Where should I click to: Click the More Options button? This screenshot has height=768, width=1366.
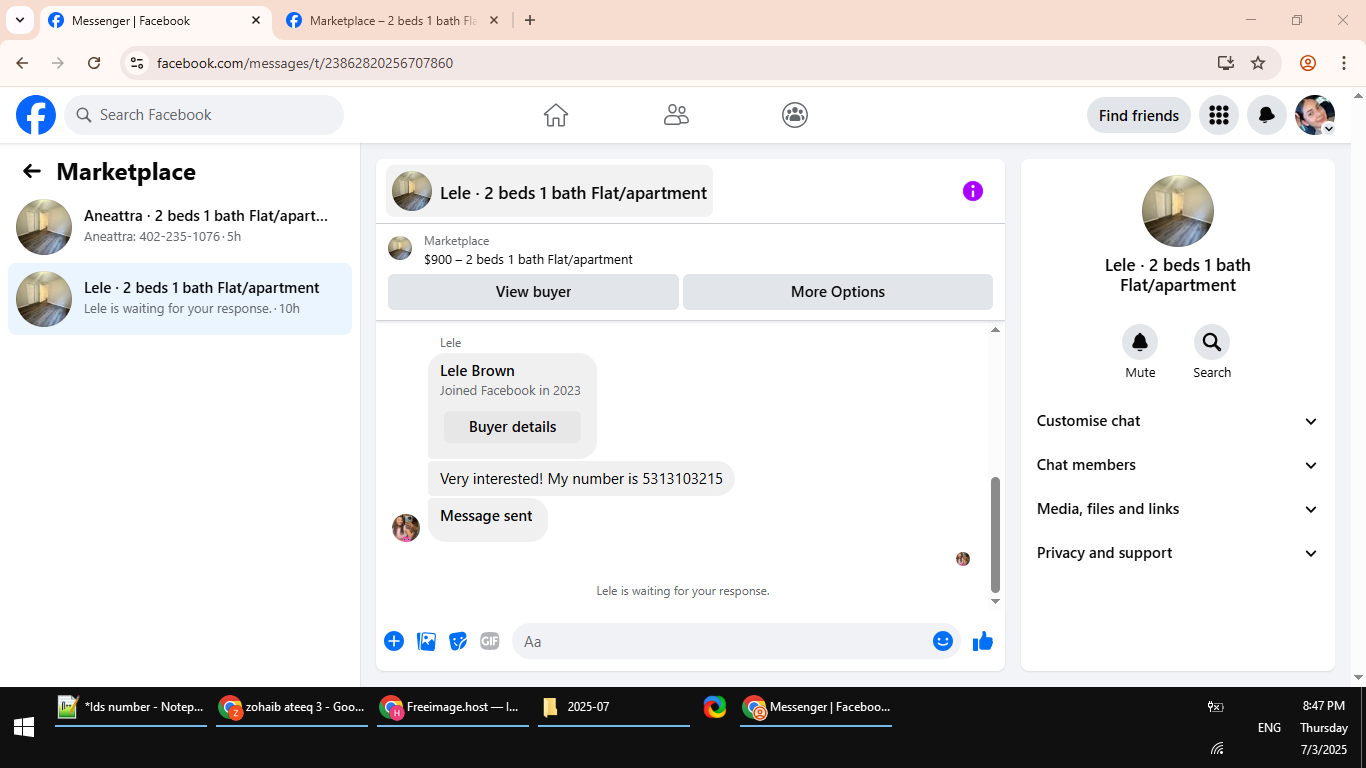838,292
